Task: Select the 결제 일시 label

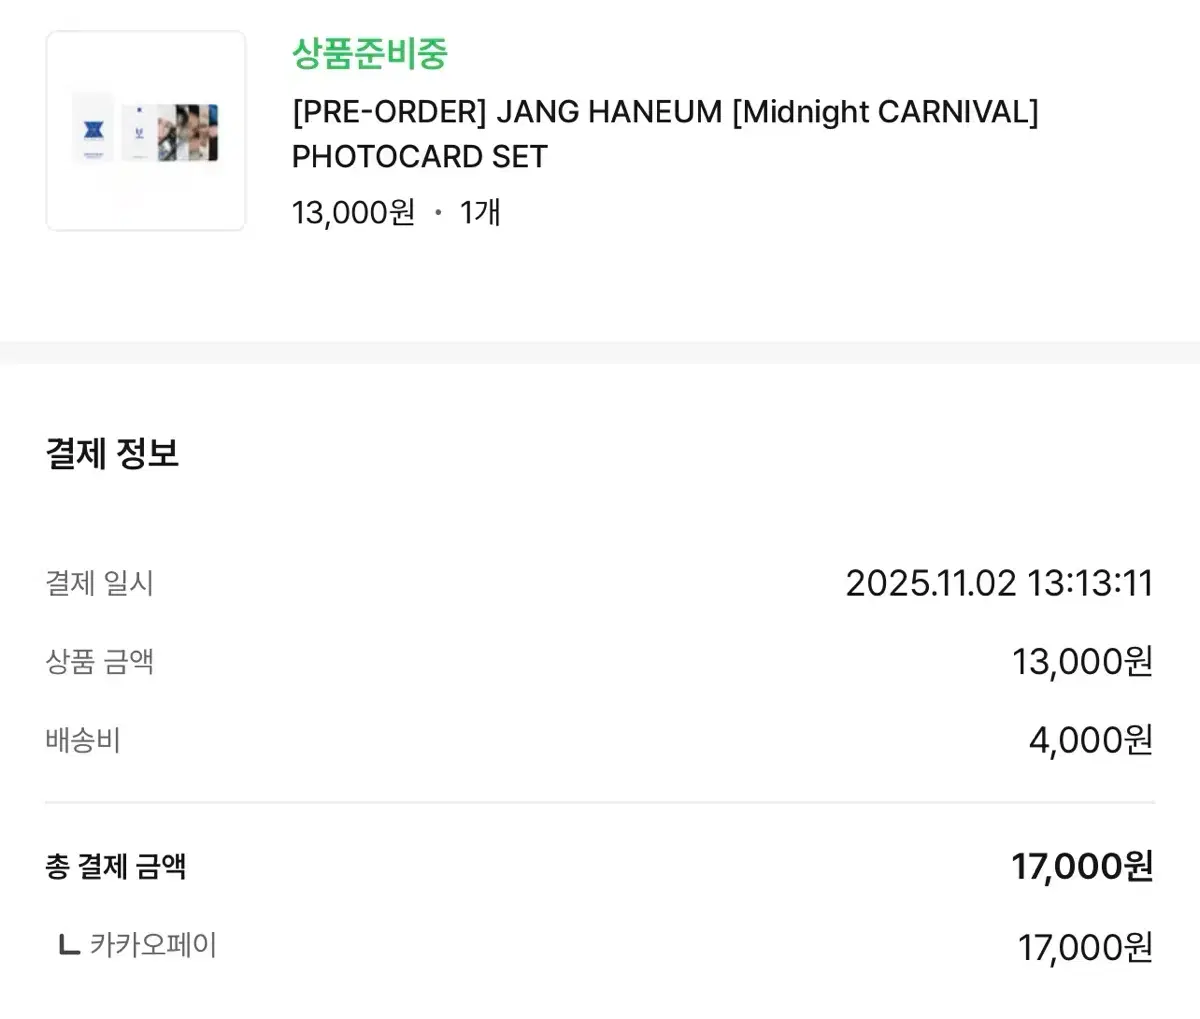Action: coord(99,583)
